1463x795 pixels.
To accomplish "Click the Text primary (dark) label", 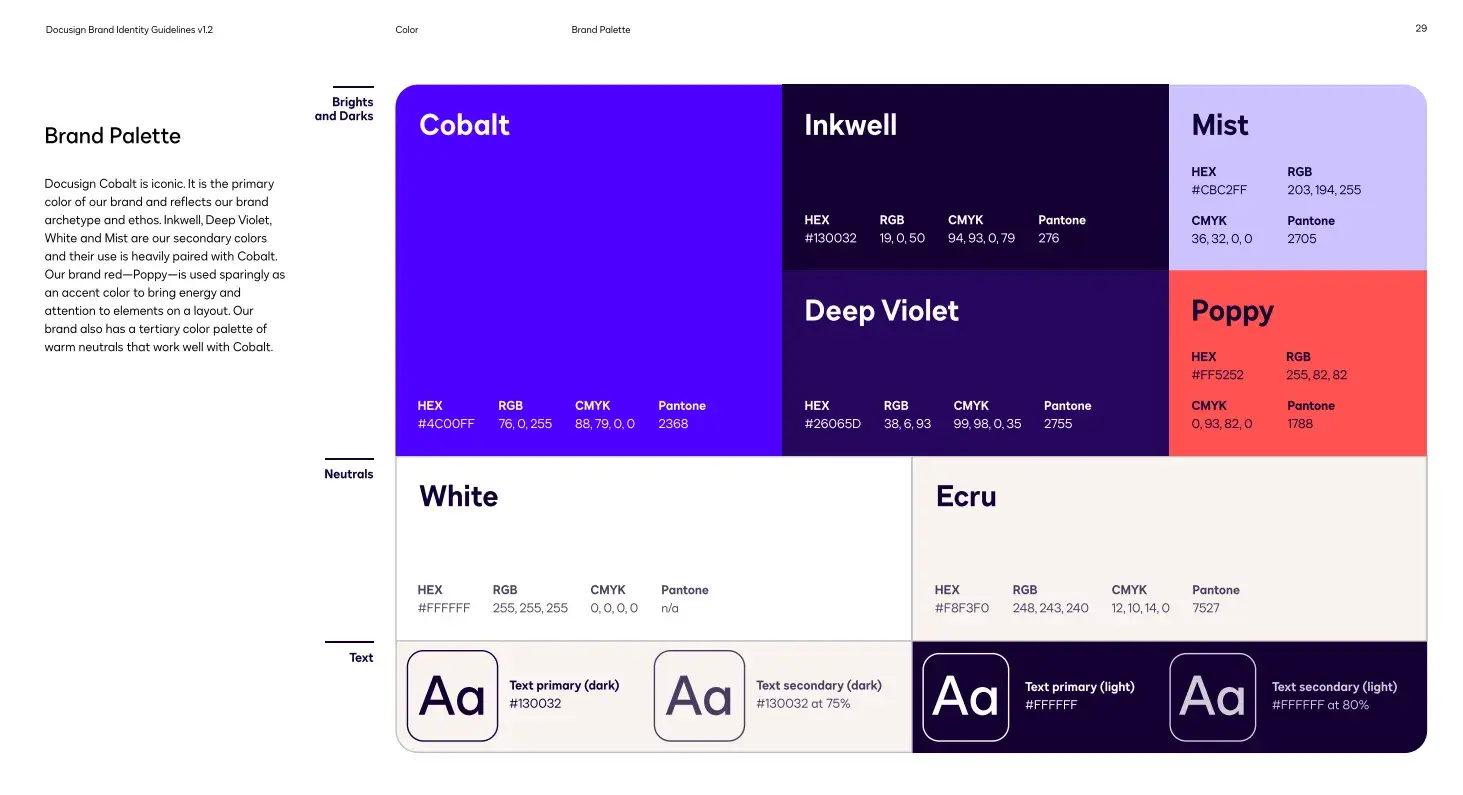I will click(x=564, y=685).
